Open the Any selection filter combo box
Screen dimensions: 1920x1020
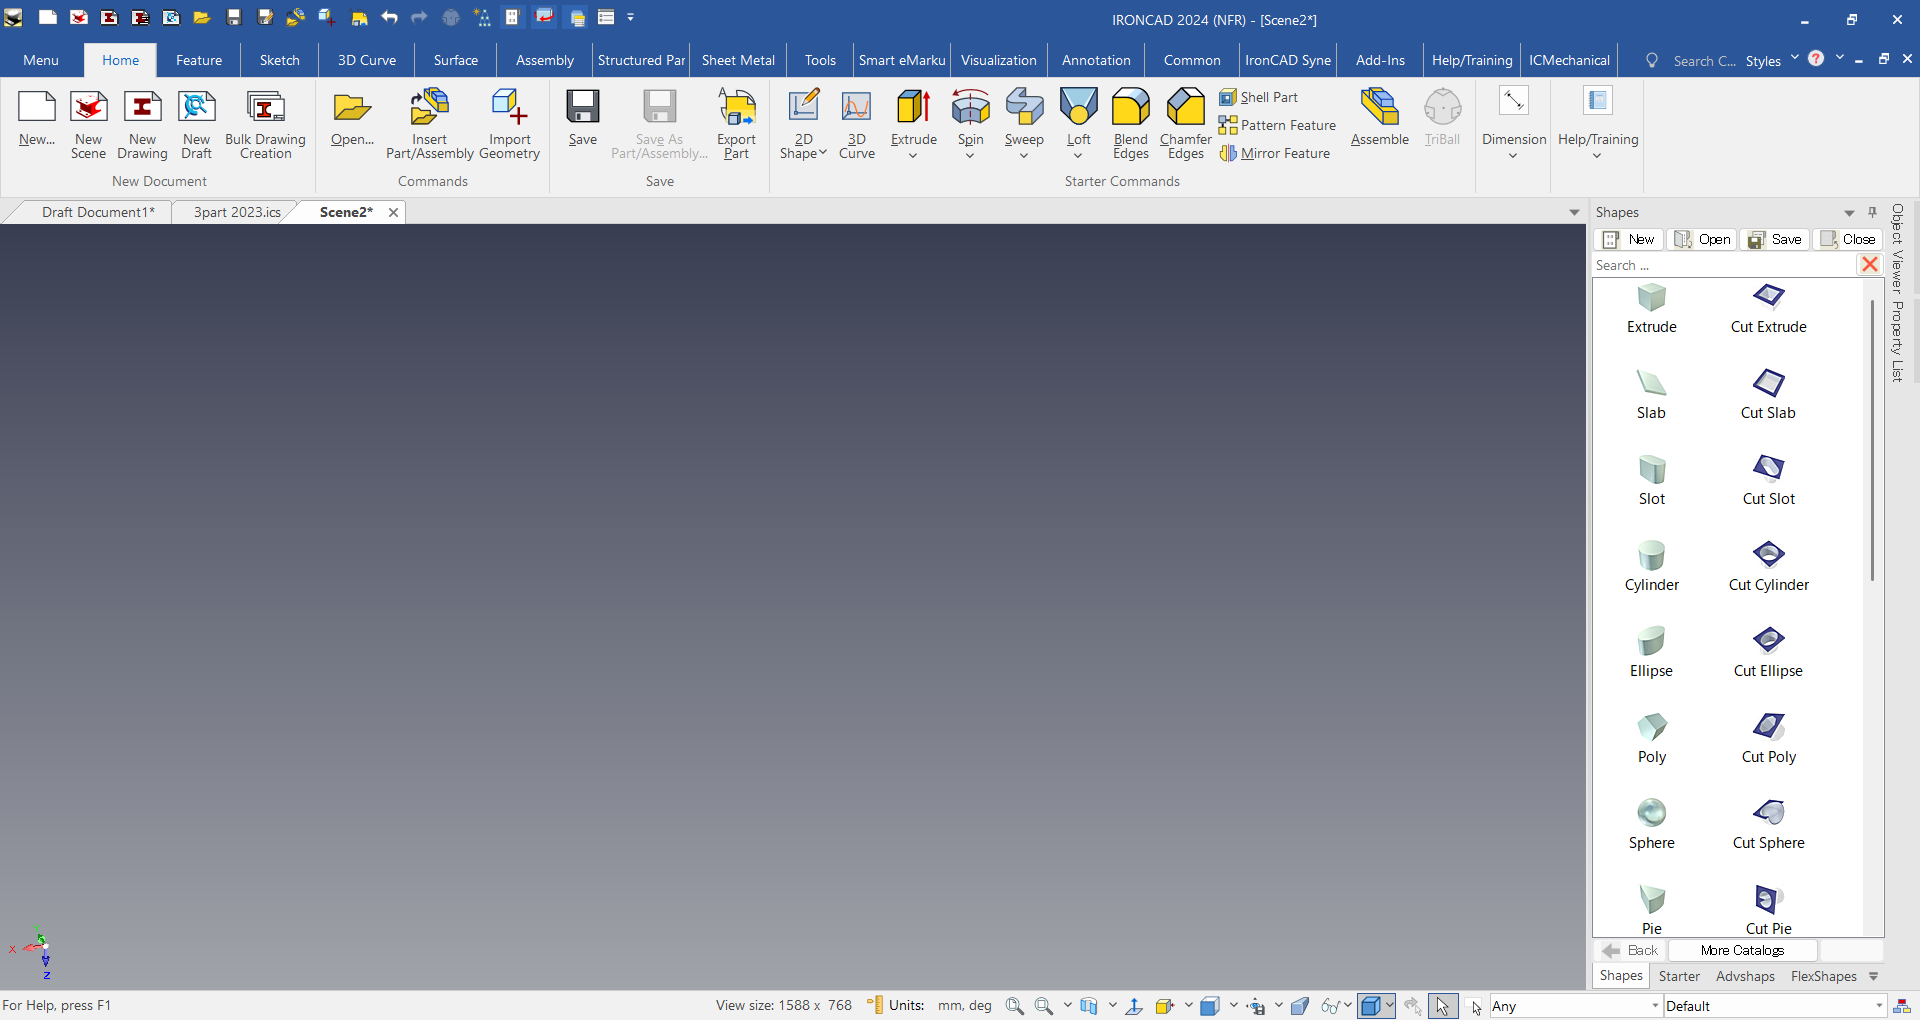(1575, 1006)
